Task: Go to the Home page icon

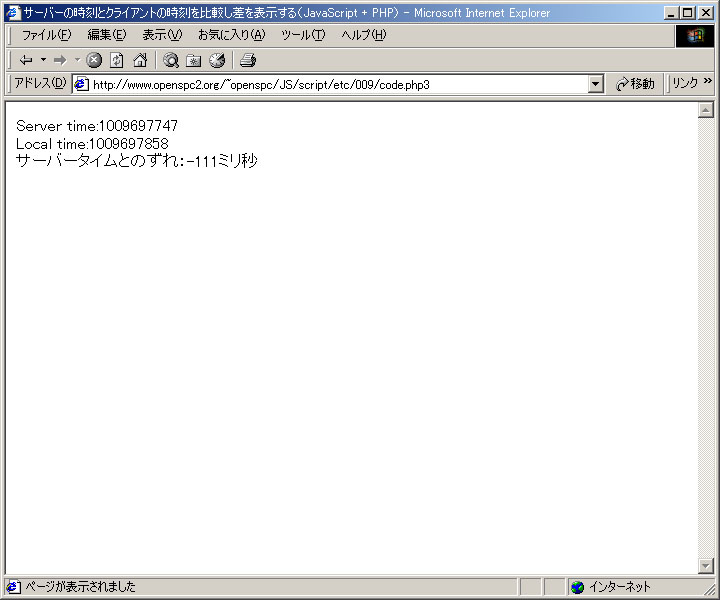Action: 140,60
